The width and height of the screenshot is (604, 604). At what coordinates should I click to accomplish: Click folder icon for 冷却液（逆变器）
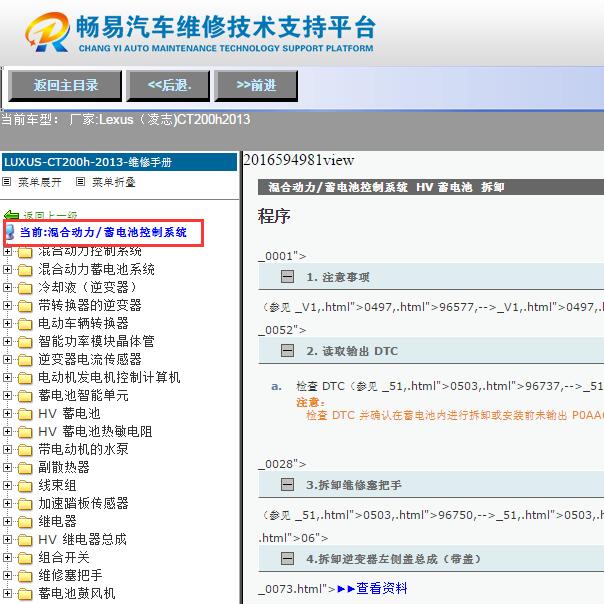tap(25, 288)
